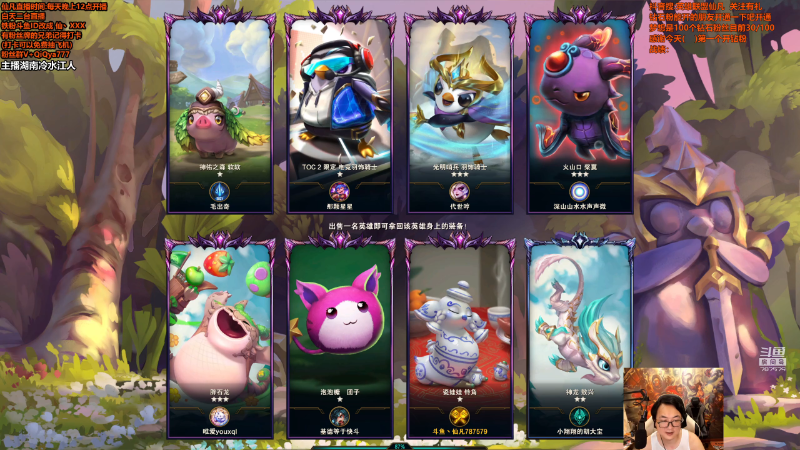Click the summoner icon under the headphone penguin card
This screenshot has width=800, height=450.
[x=339, y=192]
